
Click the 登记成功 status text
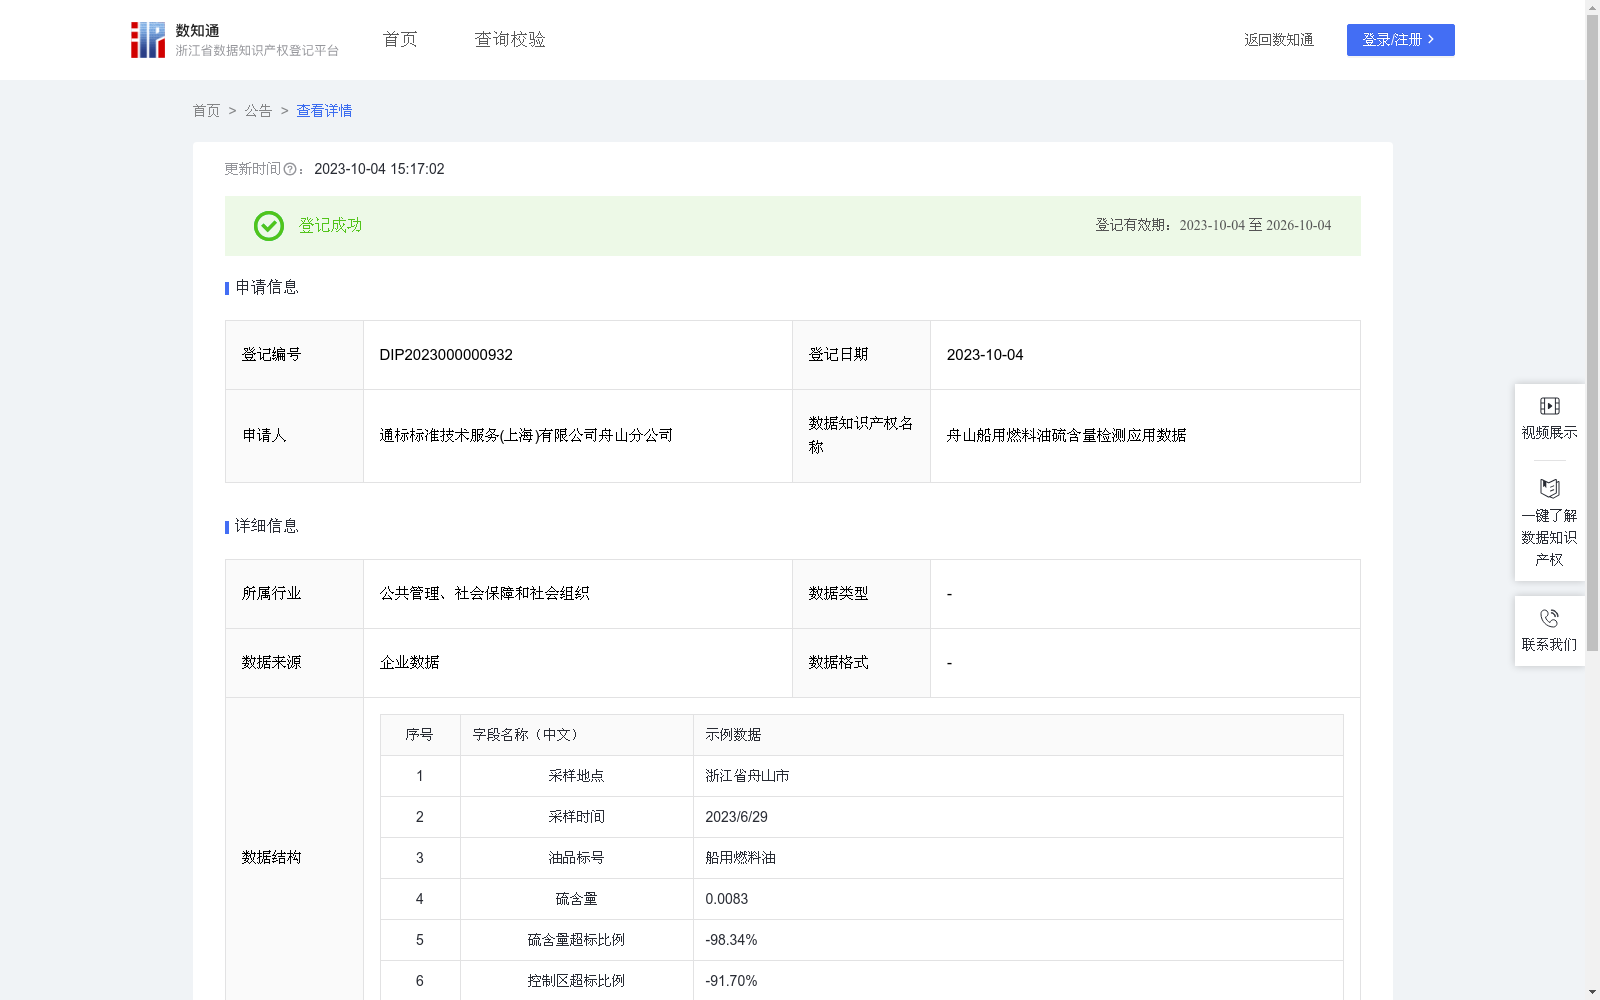click(330, 226)
